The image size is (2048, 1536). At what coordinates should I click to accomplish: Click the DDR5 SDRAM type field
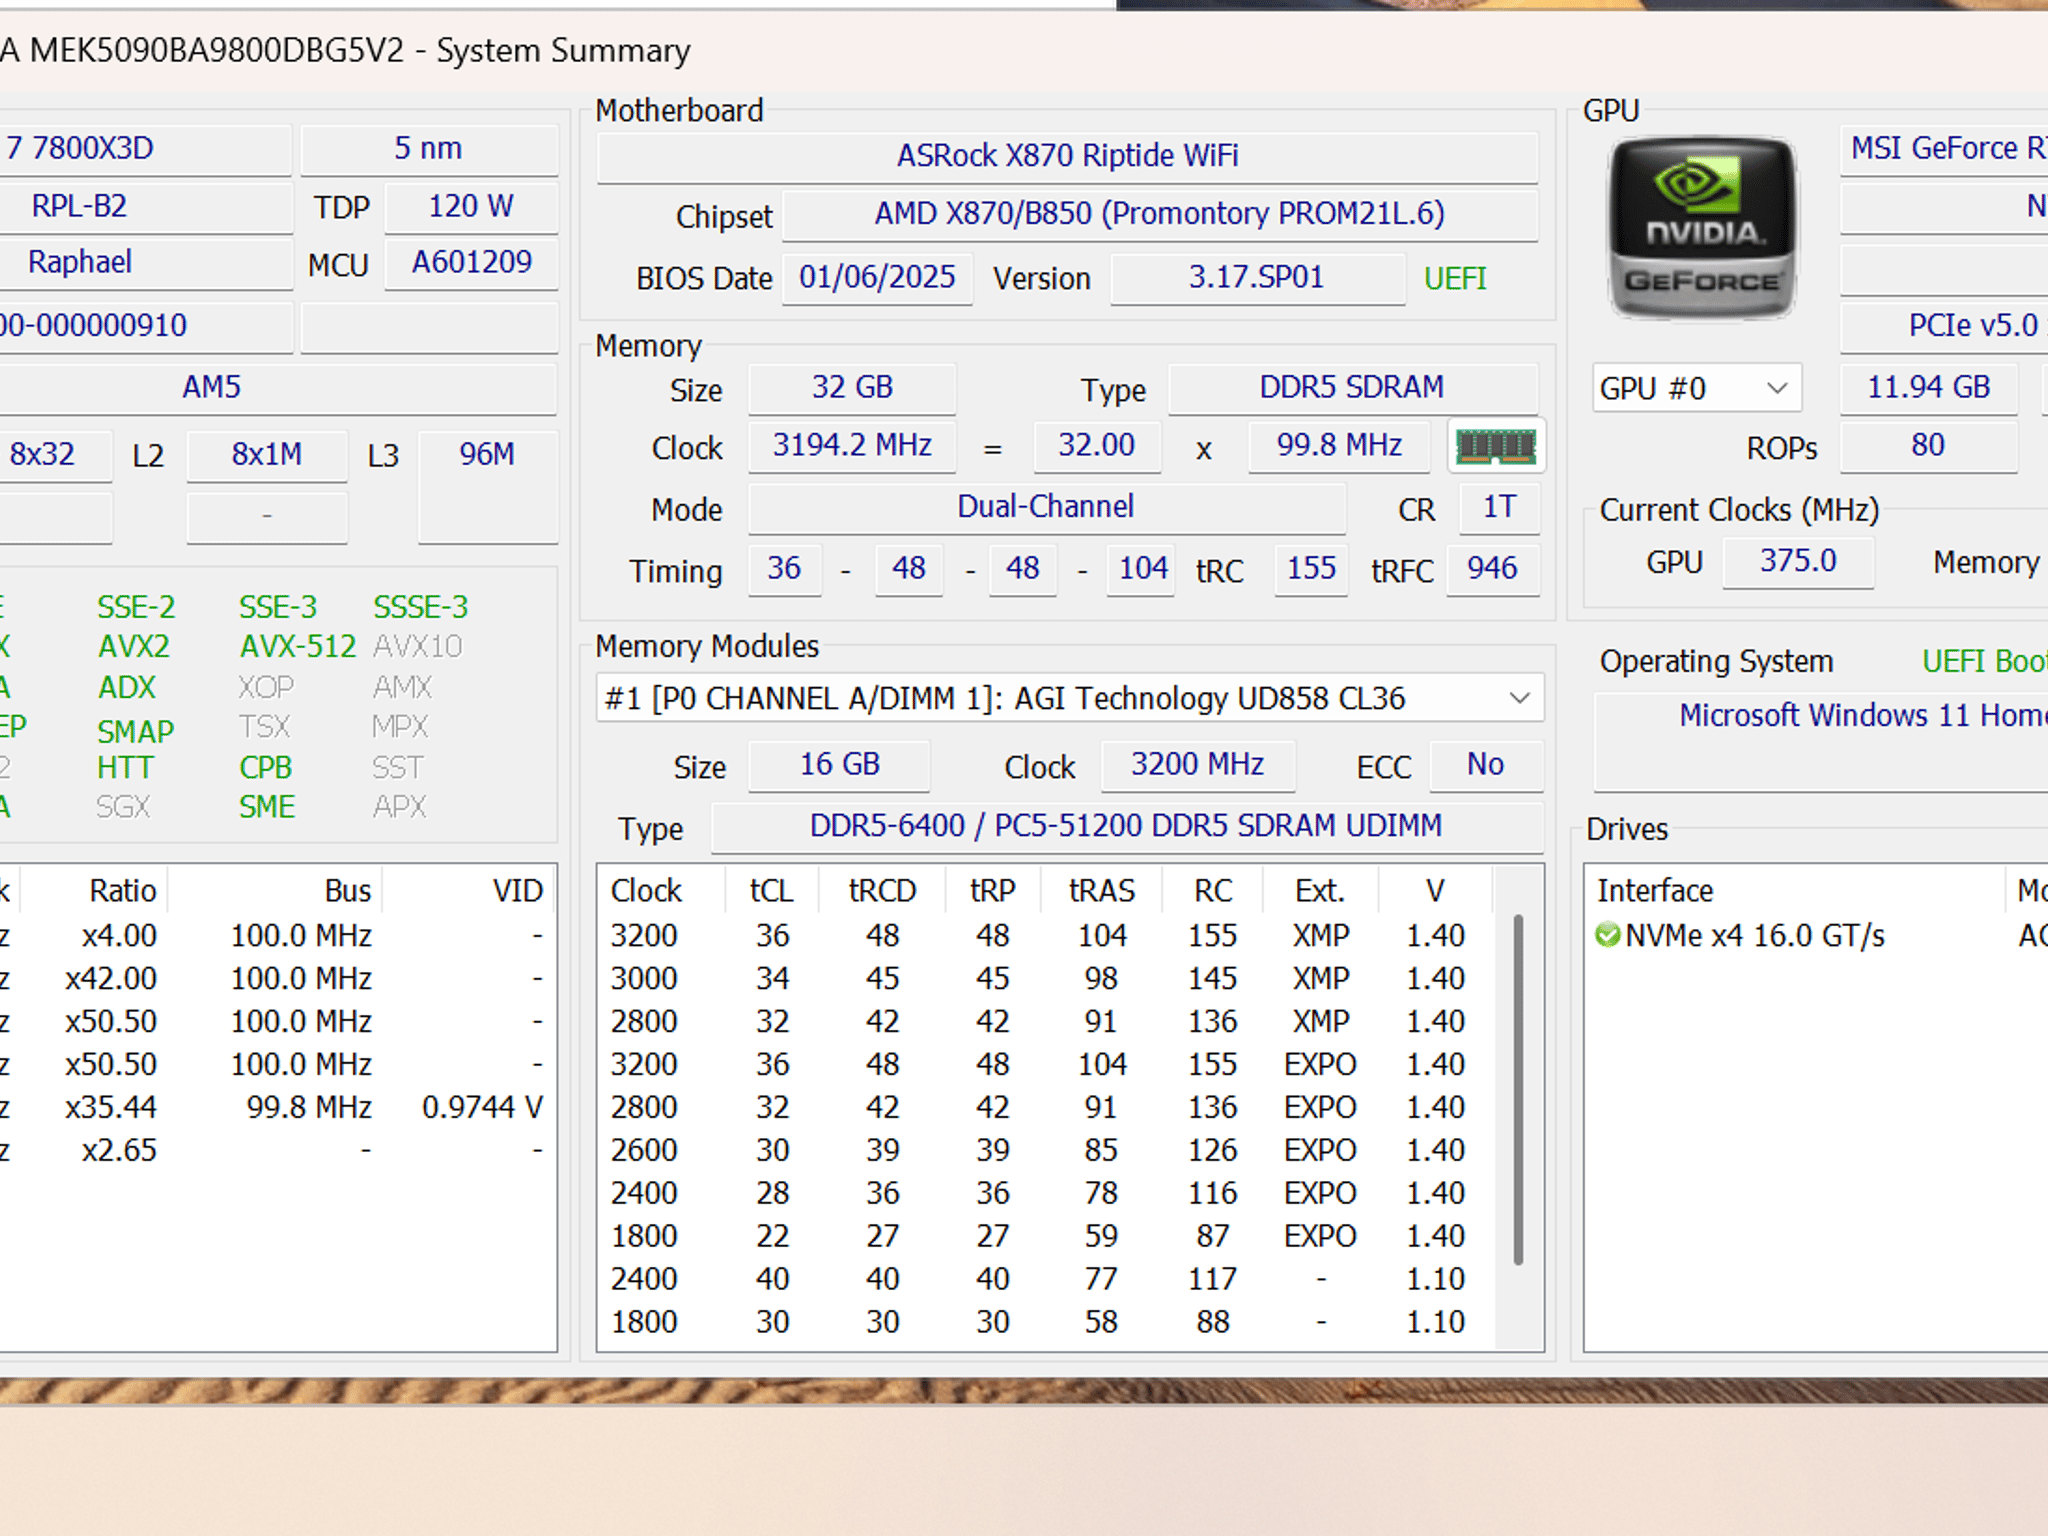click(x=1352, y=388)
